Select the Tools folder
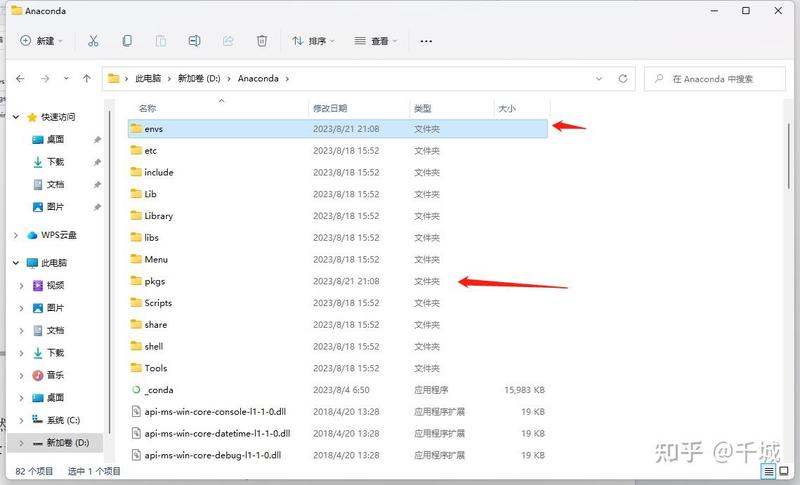The height and width of the screenshot is (485, 800). point(338,368)
